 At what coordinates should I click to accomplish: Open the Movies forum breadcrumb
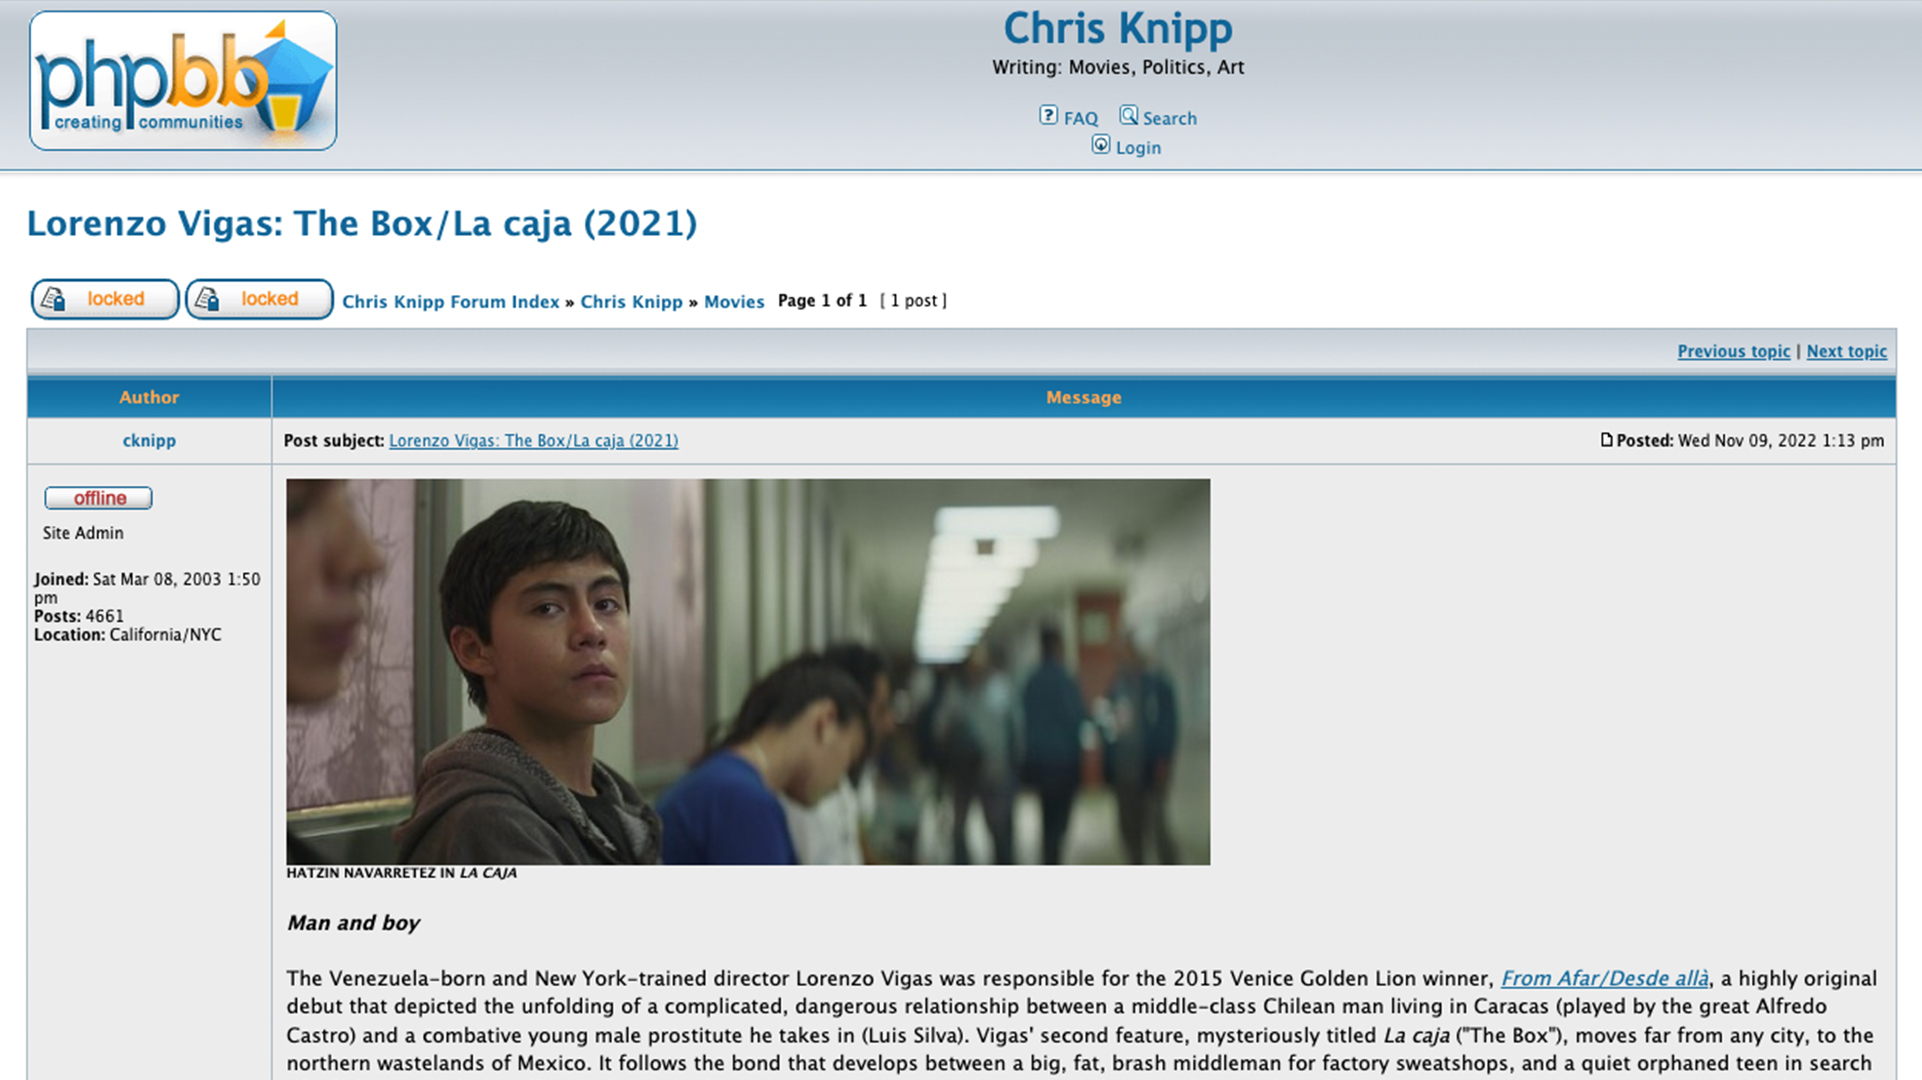tap(734, 301)
